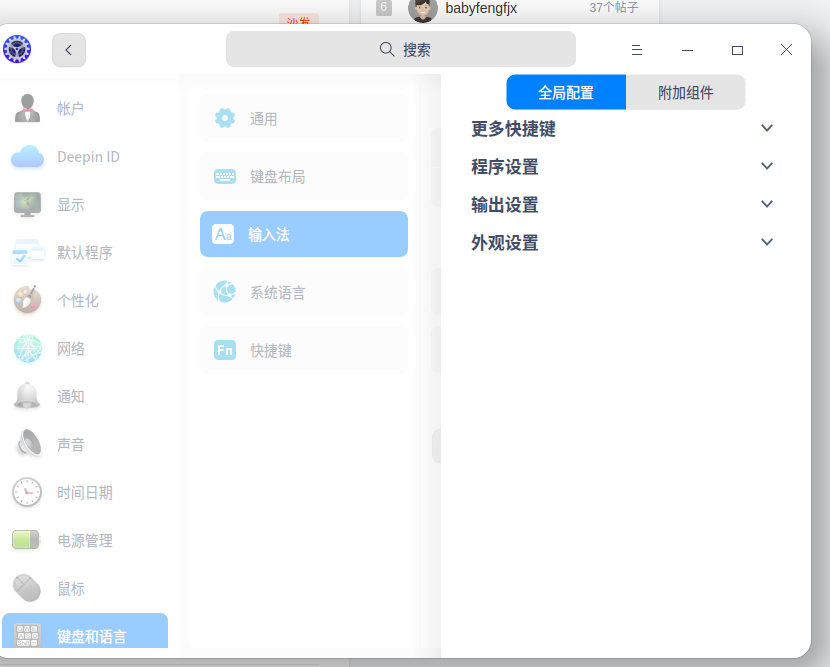This screenshot has height=667, width=830.
Task: Open 时间日期 (Time and Date) clock icon
Action: 26,492
